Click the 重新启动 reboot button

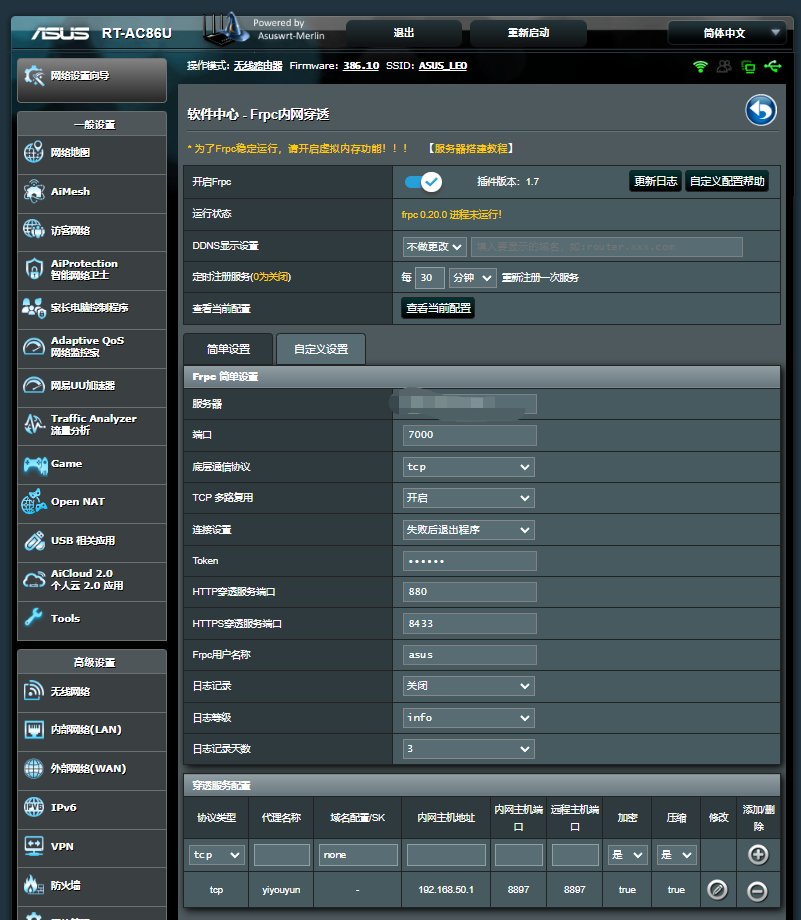528,33
